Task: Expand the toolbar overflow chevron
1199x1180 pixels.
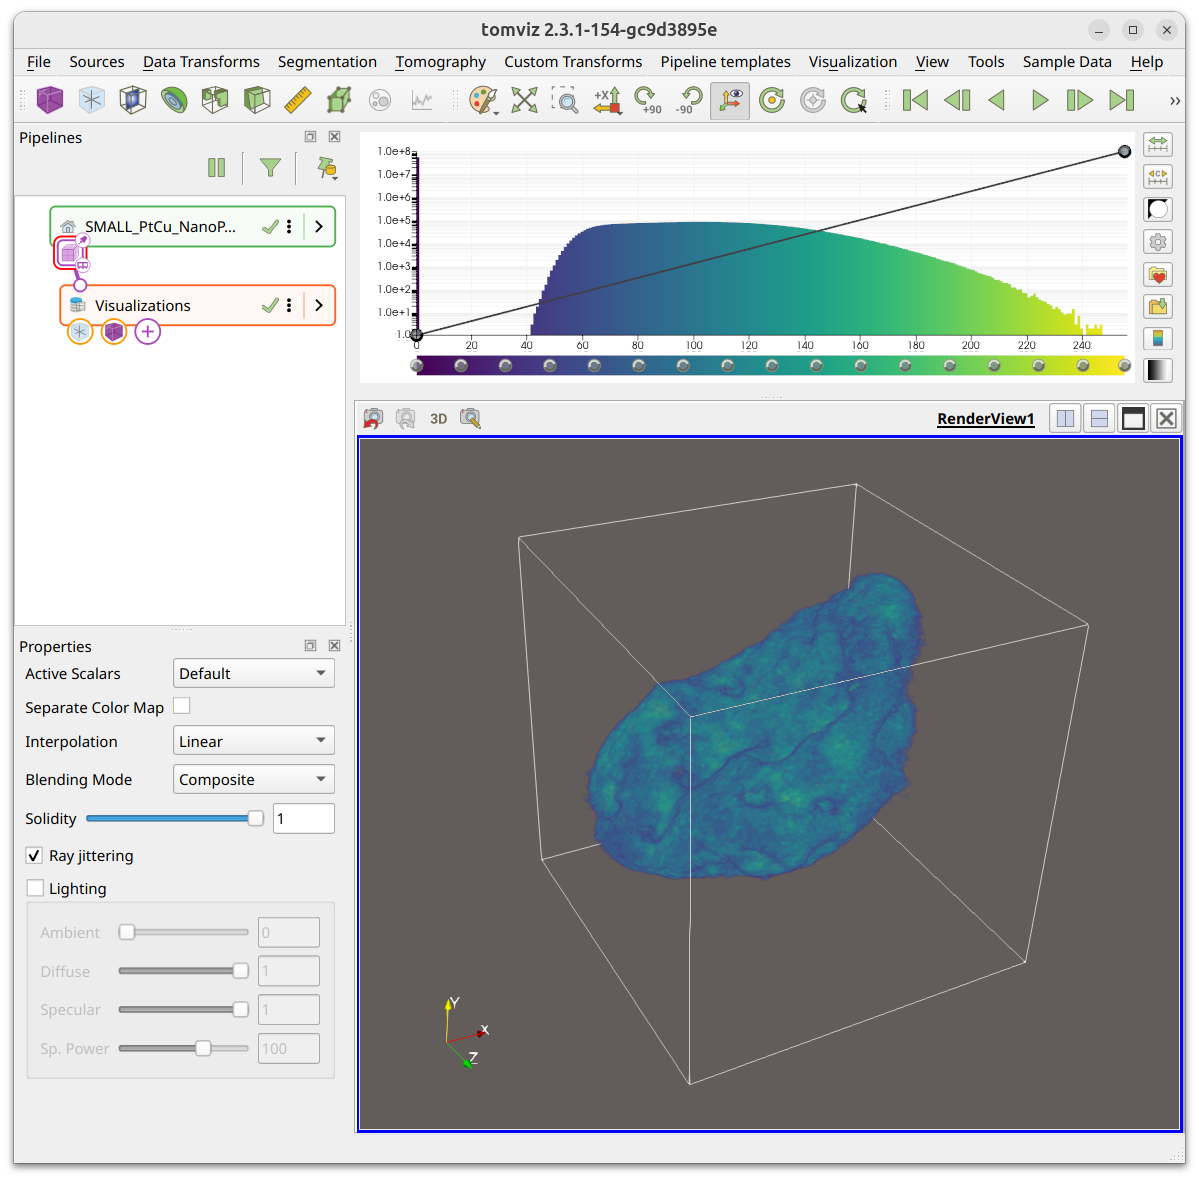Action: pyautogui.click(x=1175, y=101)
